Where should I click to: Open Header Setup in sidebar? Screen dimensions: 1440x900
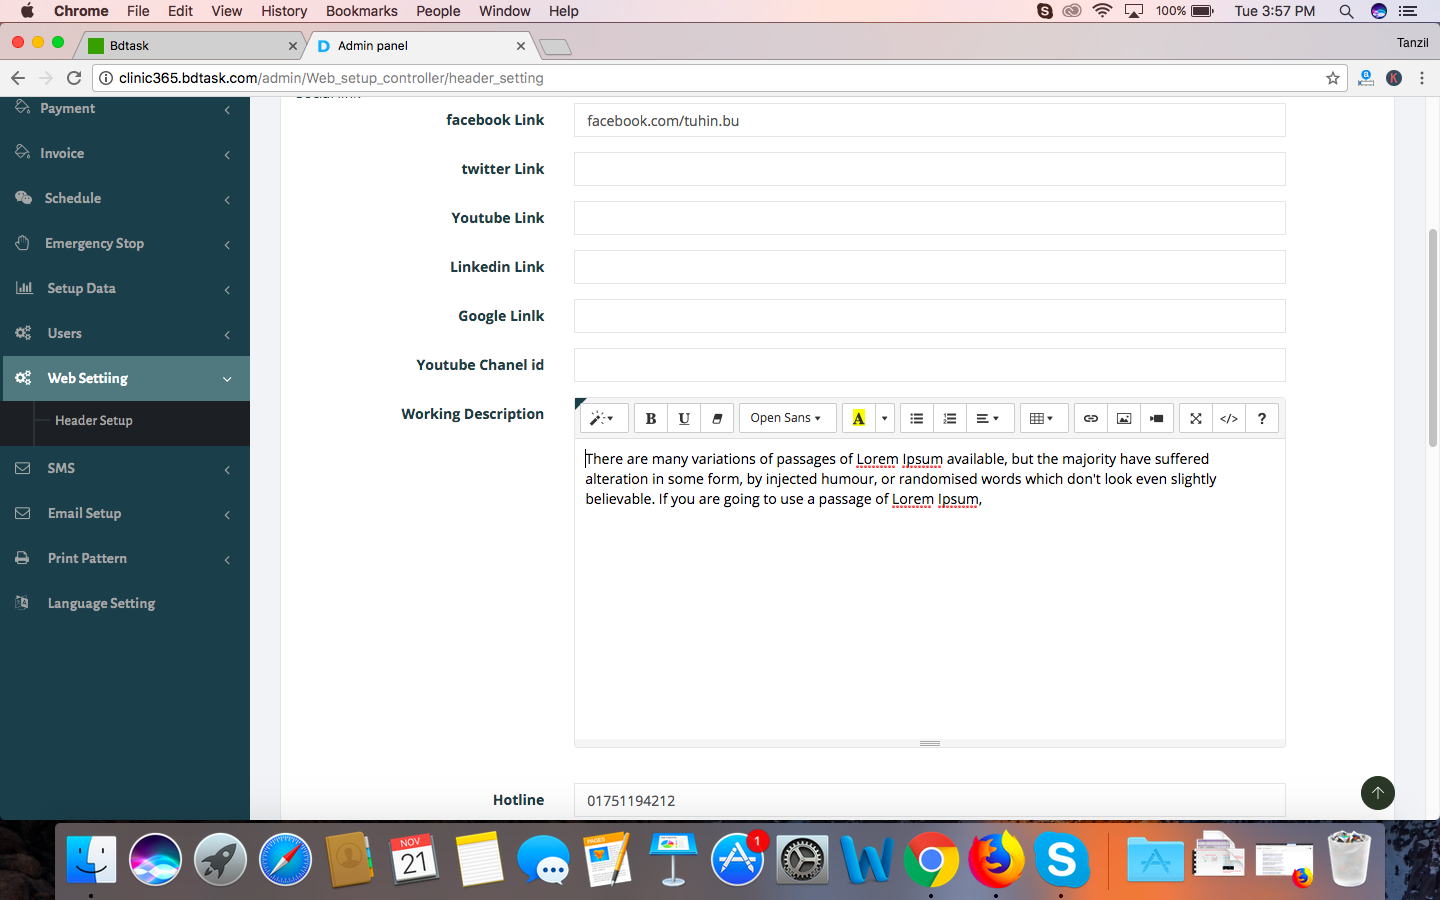(94, 421)
